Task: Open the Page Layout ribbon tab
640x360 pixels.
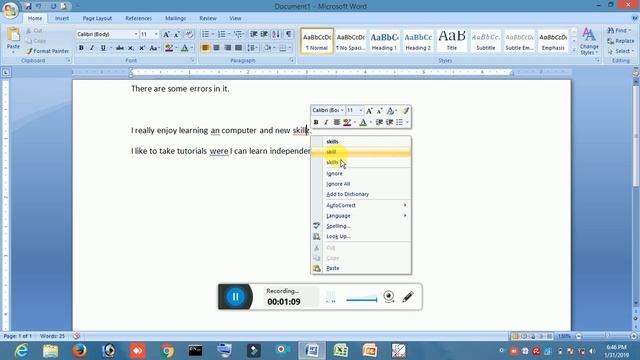Action: (x=97, y=18)
